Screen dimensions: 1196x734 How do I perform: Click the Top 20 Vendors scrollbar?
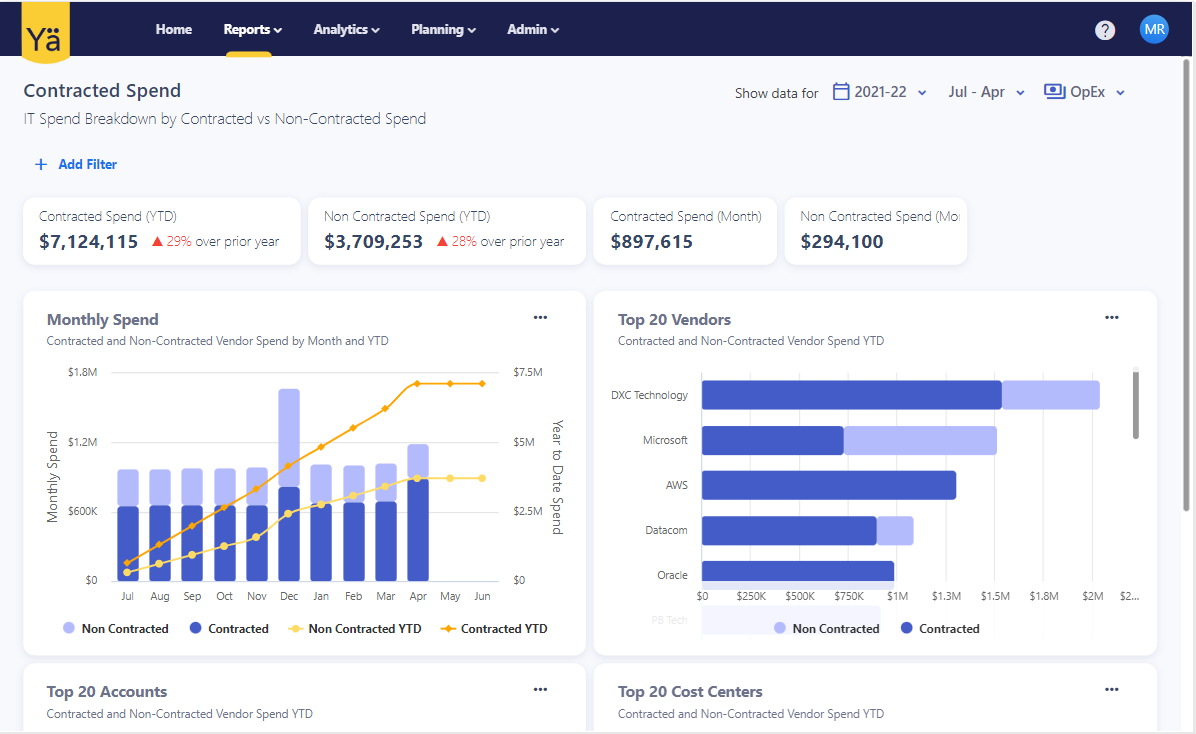(1135, 405)
